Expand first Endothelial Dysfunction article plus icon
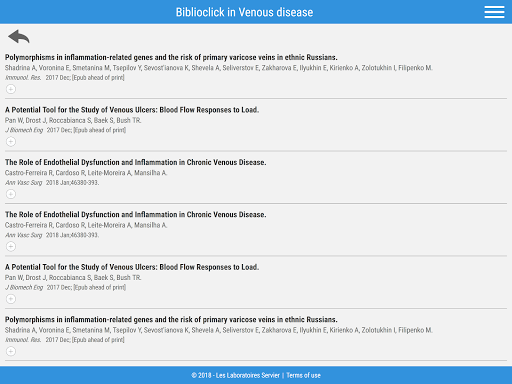The image size is (512, 384). click(11, 194)
